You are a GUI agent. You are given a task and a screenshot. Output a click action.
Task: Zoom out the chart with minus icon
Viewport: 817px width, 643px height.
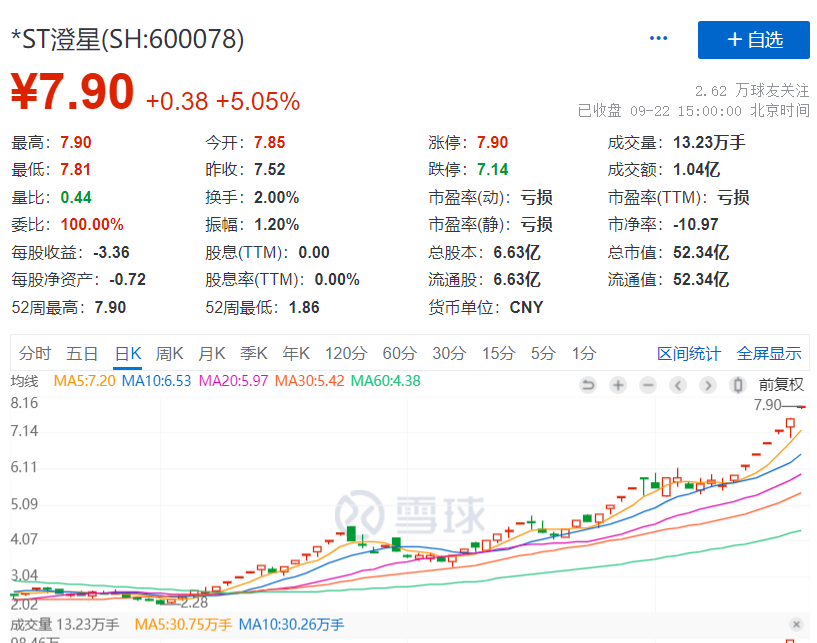pos(648,385)
